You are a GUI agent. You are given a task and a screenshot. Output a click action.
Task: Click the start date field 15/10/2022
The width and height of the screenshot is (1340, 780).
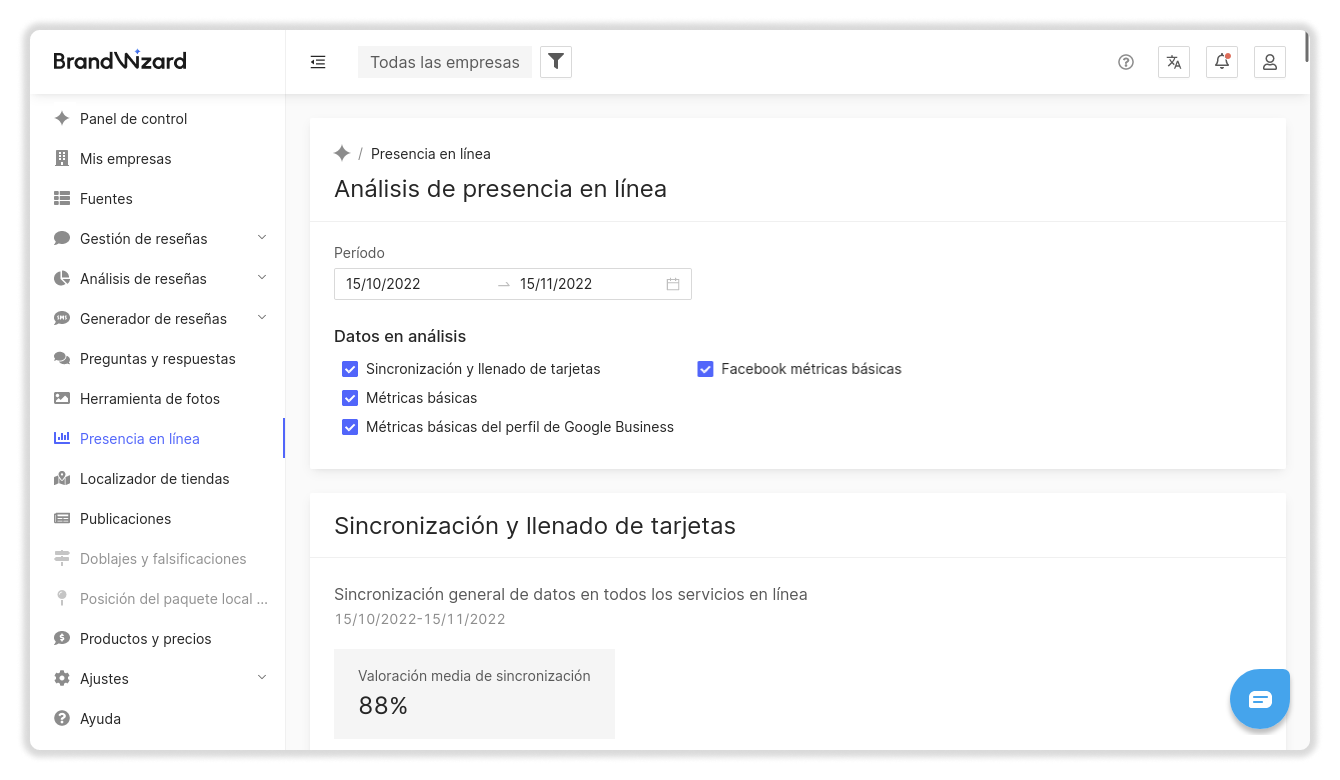tap(410, 284)
